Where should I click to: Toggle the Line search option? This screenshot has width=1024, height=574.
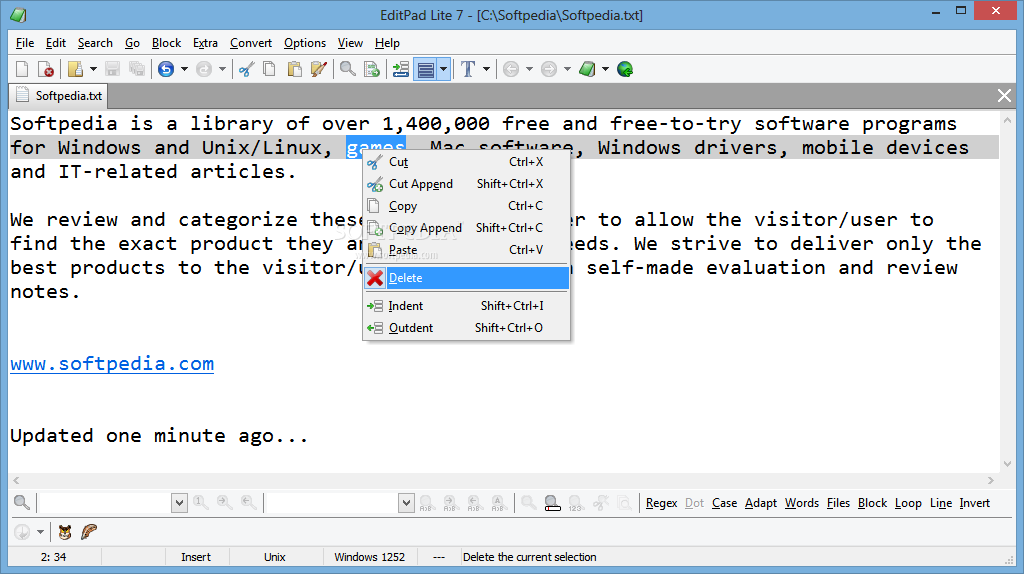pyautogui.click(x=941, y=503)
